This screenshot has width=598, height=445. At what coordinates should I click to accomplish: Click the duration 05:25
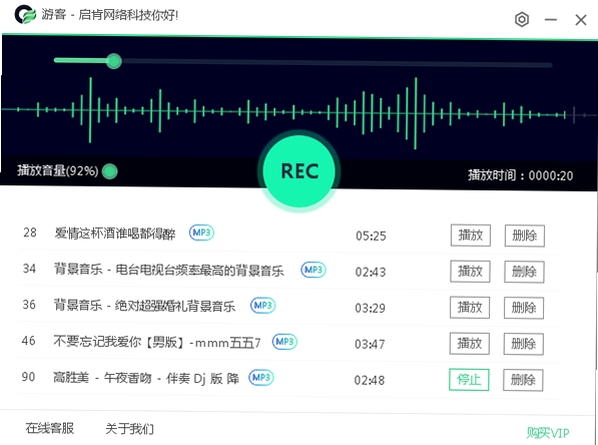(371, 236)
